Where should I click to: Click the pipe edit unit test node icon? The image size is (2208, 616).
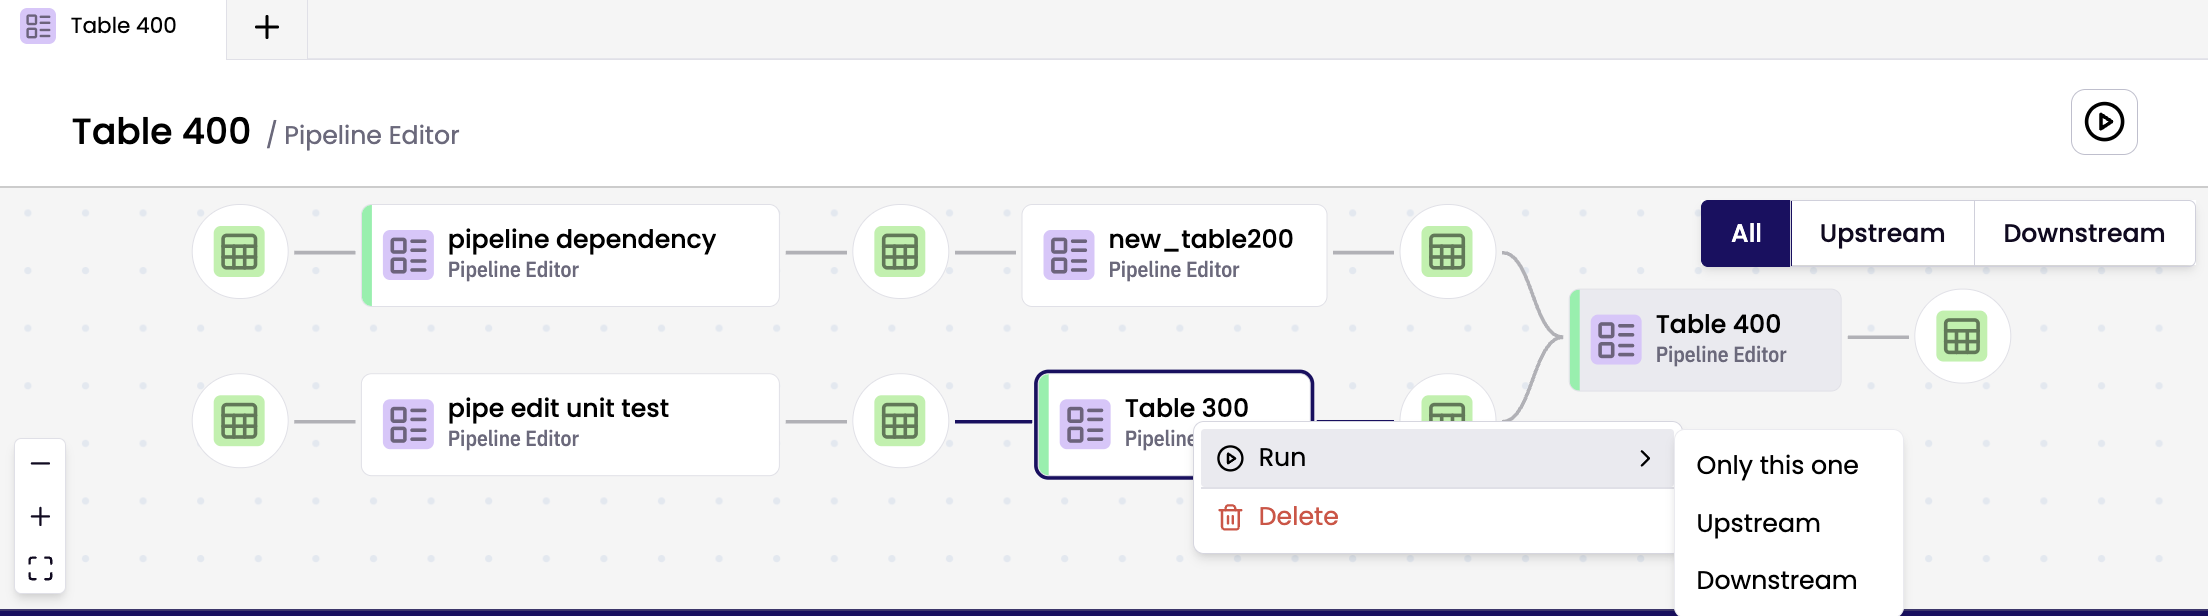click(x=408, y=424)
